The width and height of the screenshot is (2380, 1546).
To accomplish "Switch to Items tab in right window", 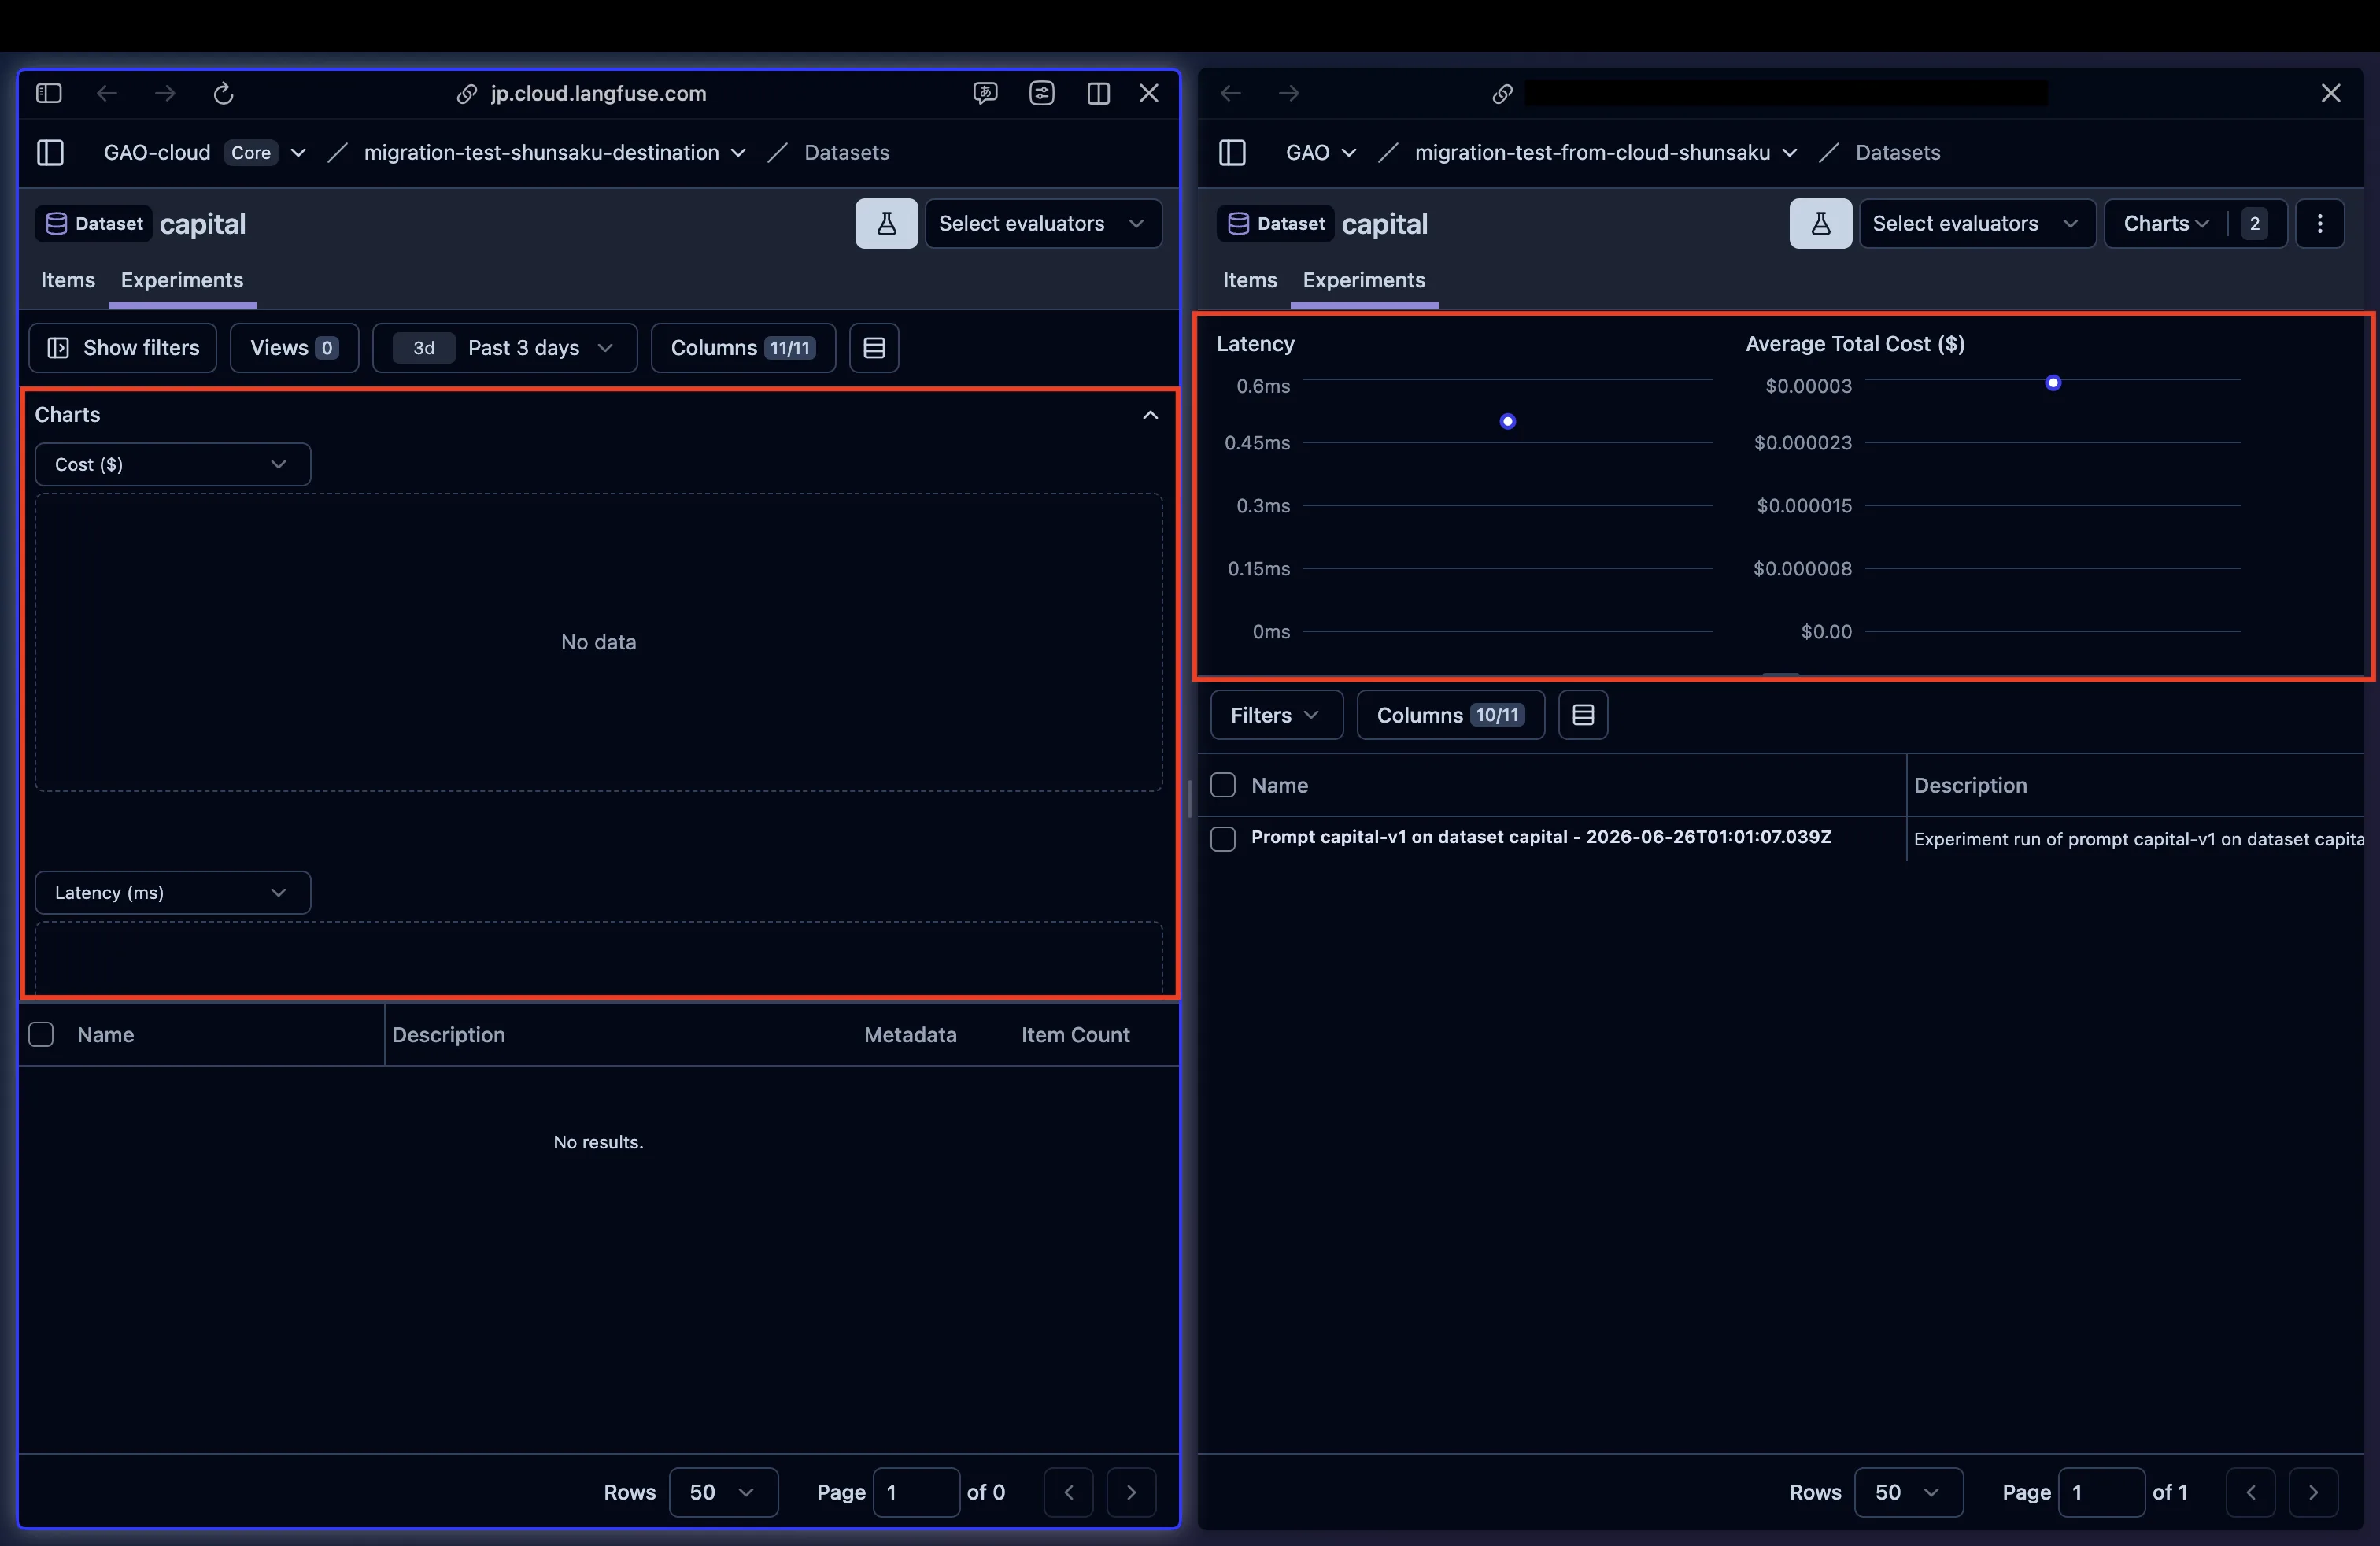I will (1250, 280).
